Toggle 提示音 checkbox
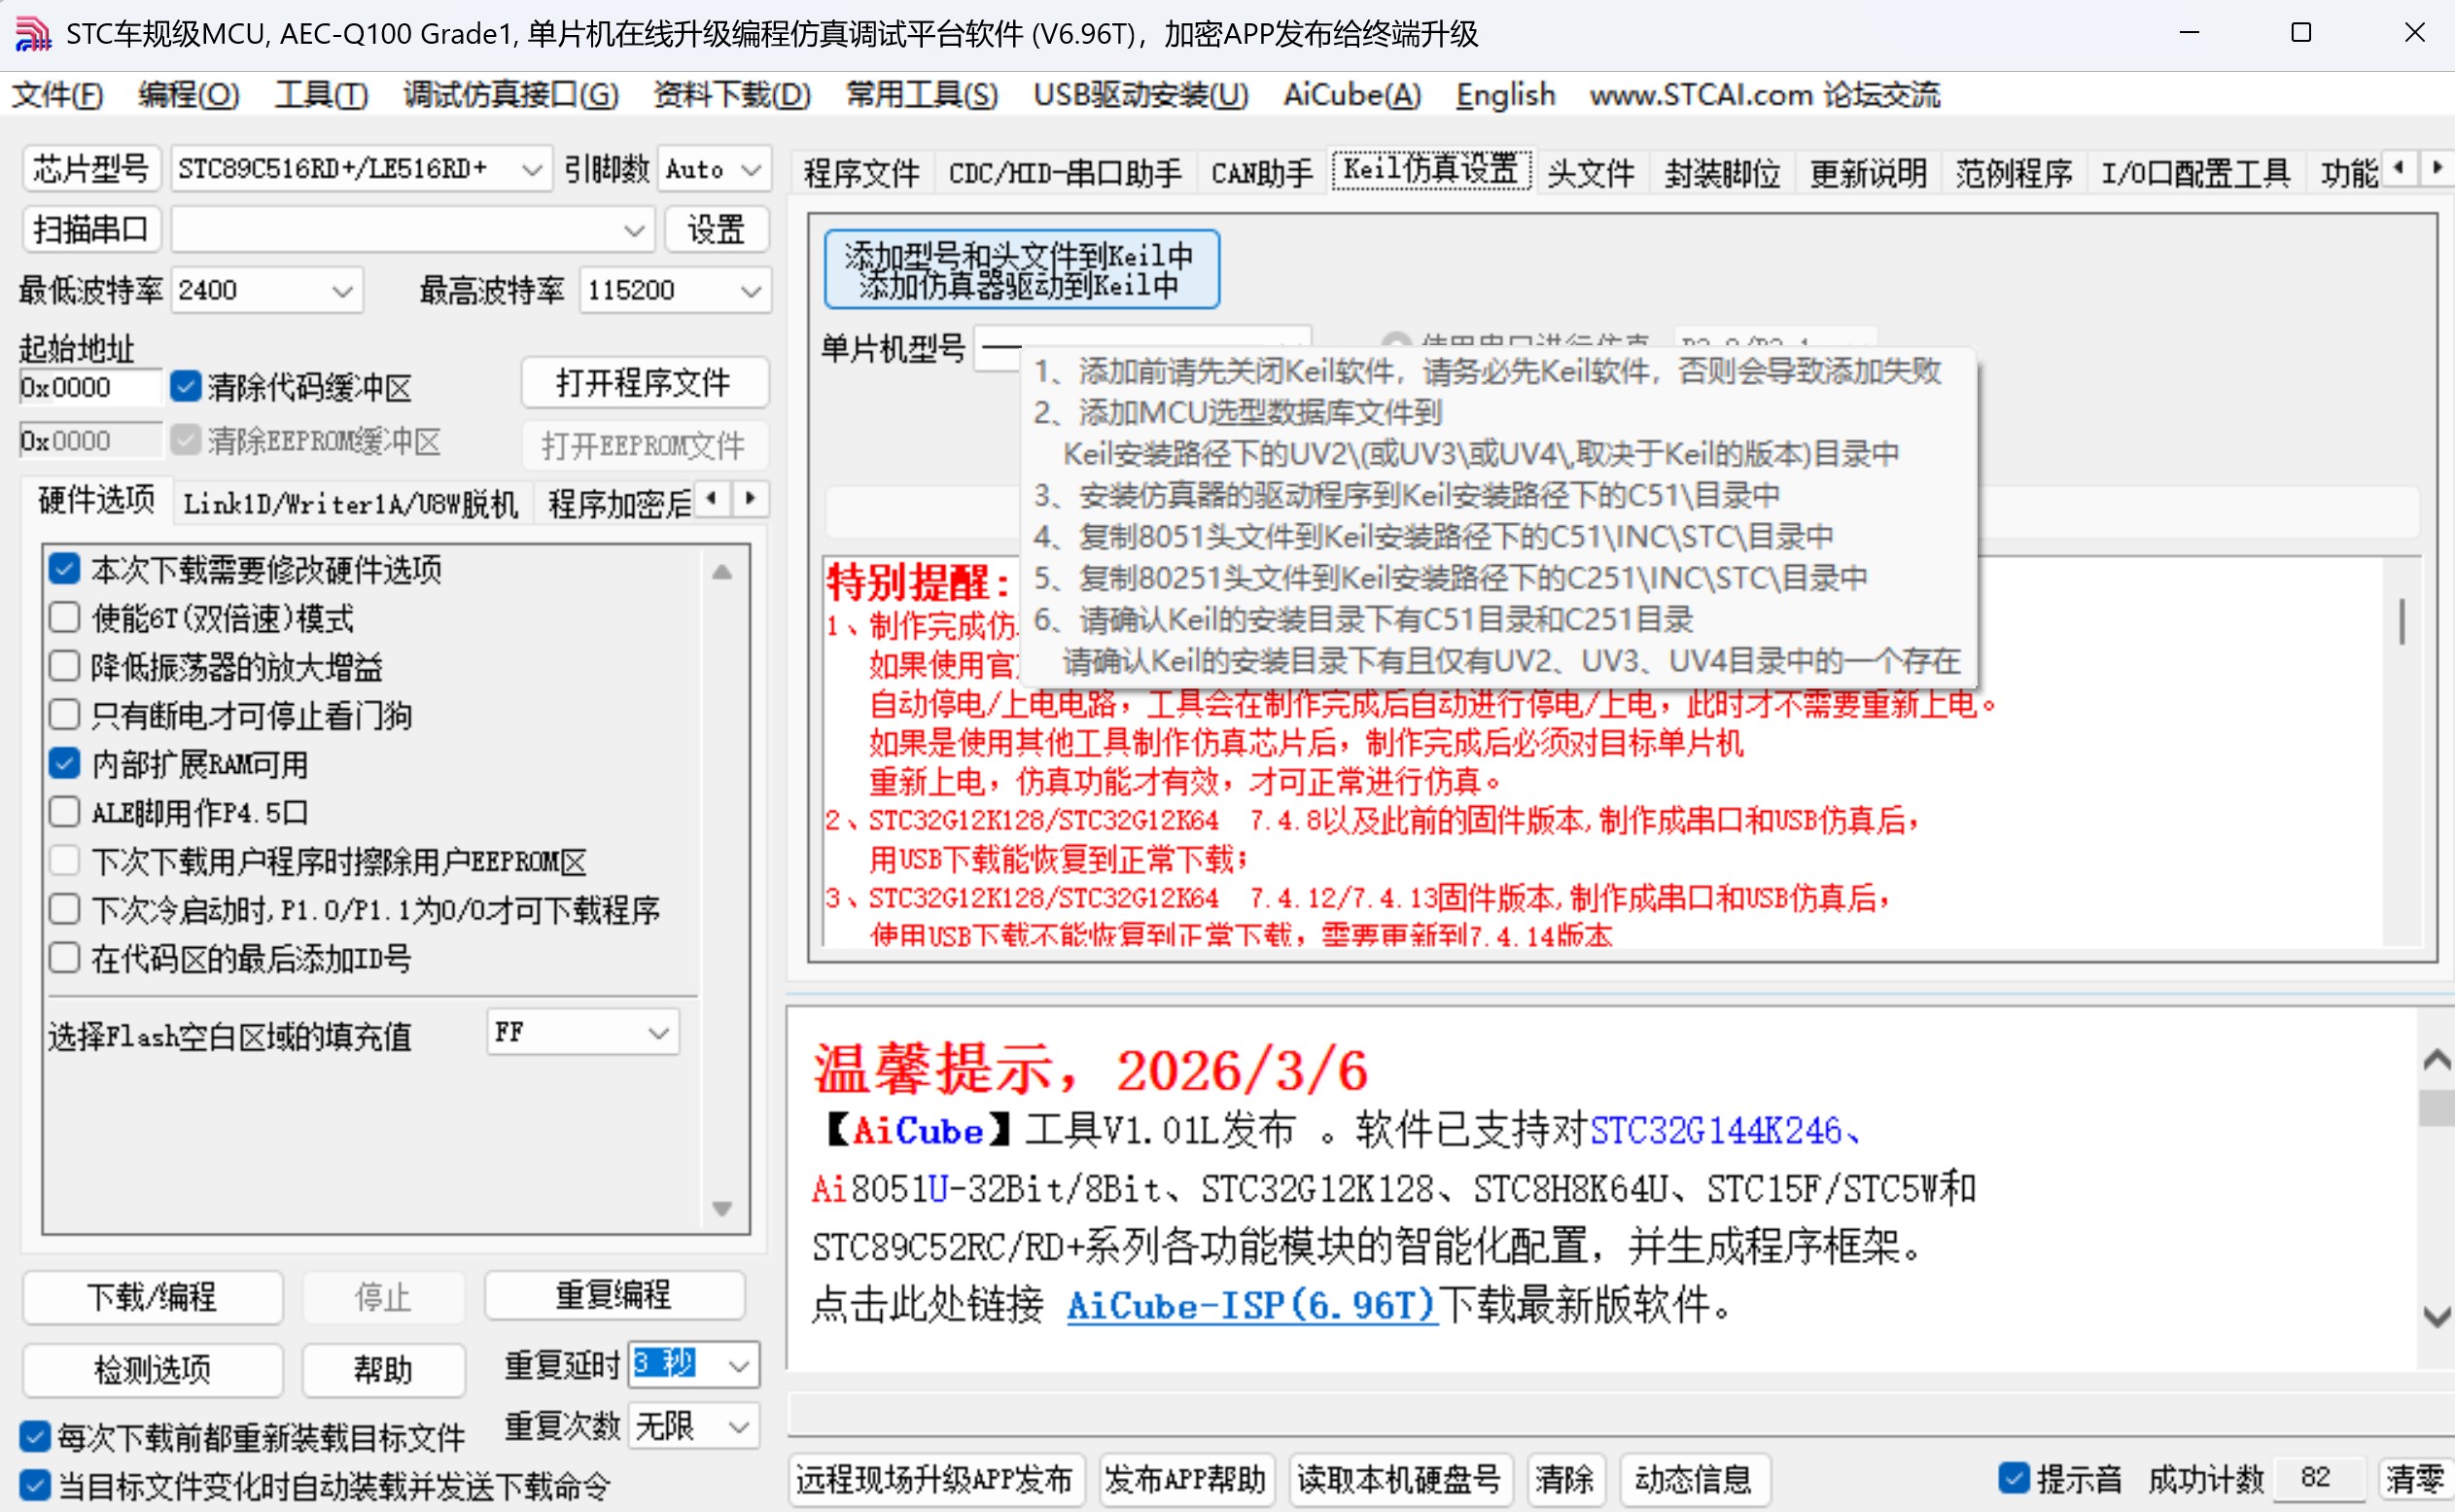2455x1512 pixels. coord(2014,1478)
